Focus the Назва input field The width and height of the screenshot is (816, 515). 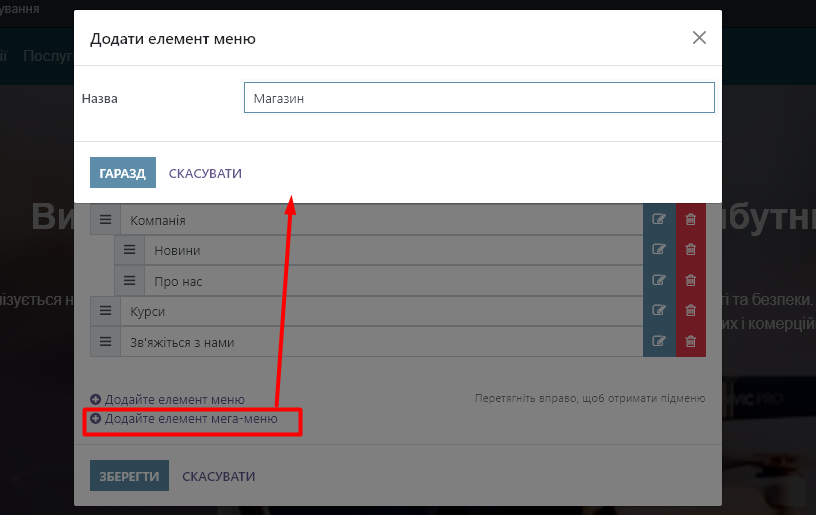click(479, 98)
